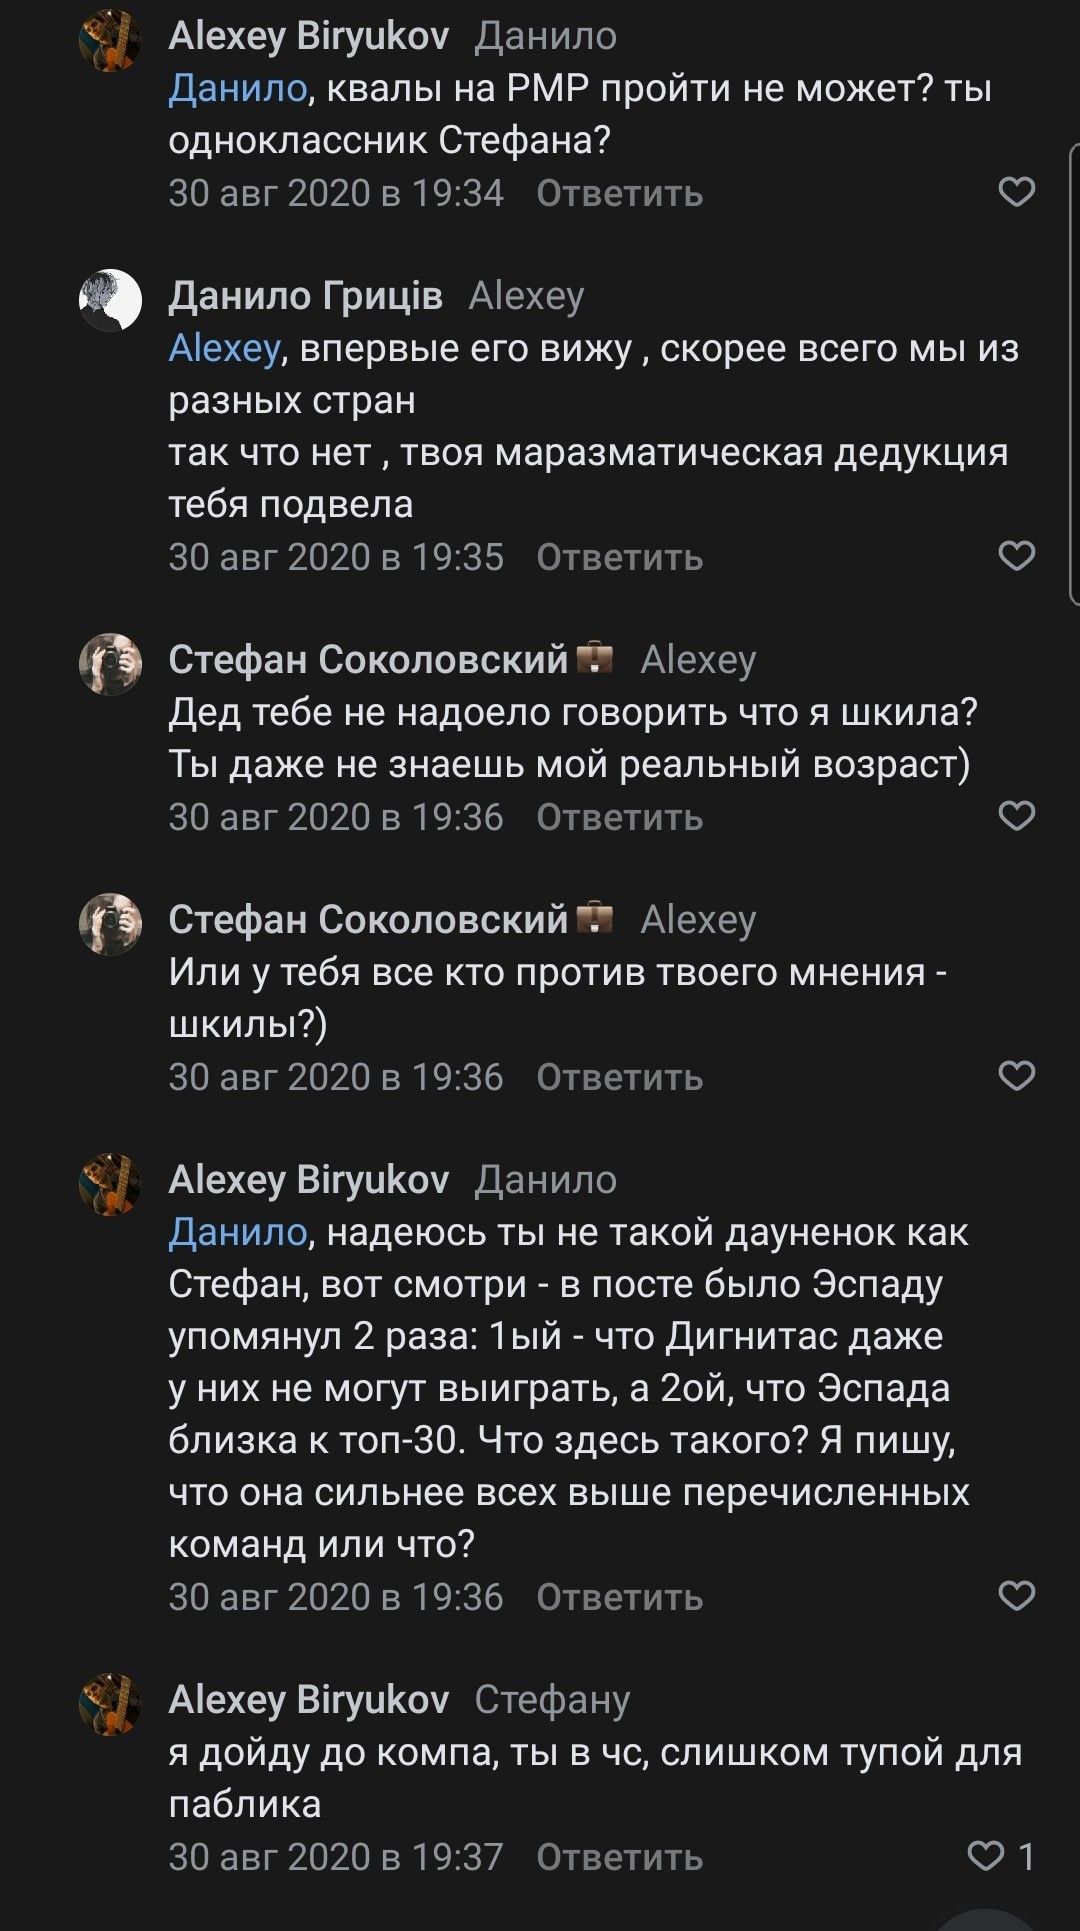Open Стефан Соколовский's name on second comment
Viewport: 1080px width, 1931px height.
click(x=368, y=920)
